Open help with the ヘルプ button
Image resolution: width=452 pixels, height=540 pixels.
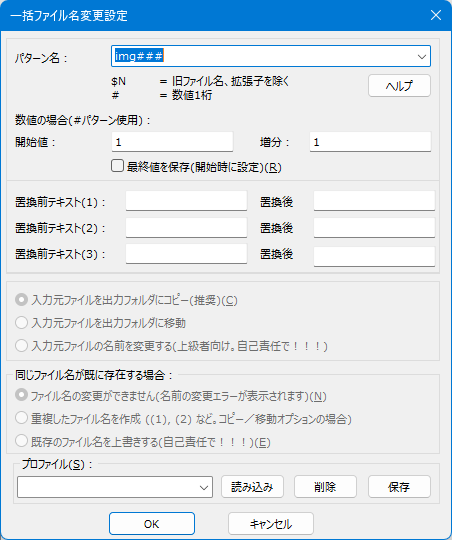pyautogui.click(x=399, y=86)
